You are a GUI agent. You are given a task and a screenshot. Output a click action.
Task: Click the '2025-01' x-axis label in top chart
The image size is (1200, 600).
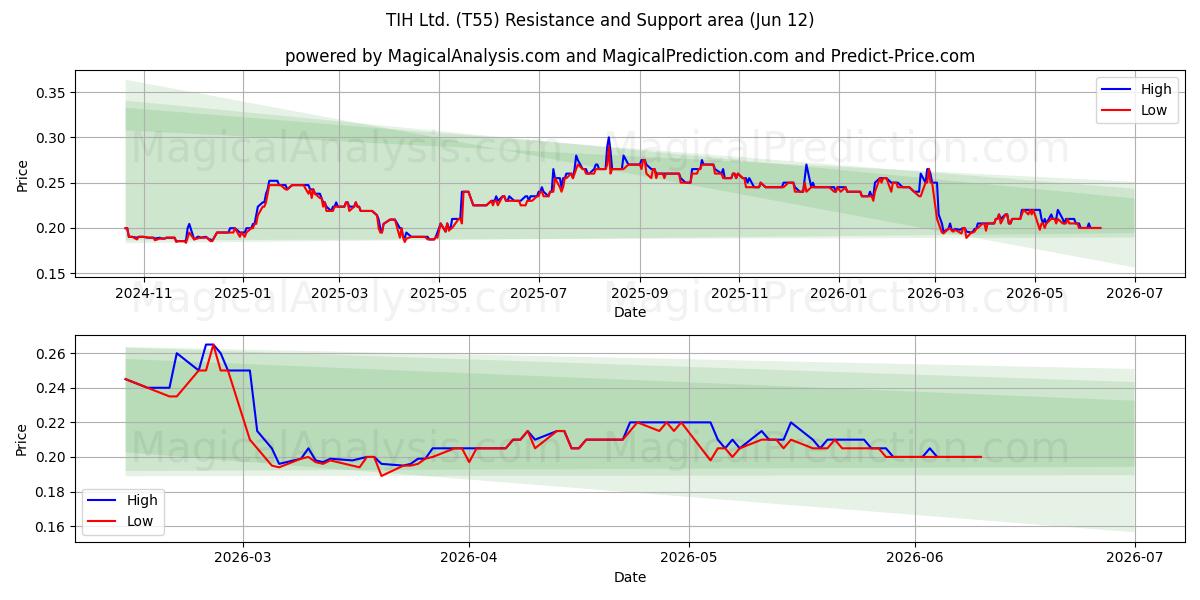click(x=243, y=293)
